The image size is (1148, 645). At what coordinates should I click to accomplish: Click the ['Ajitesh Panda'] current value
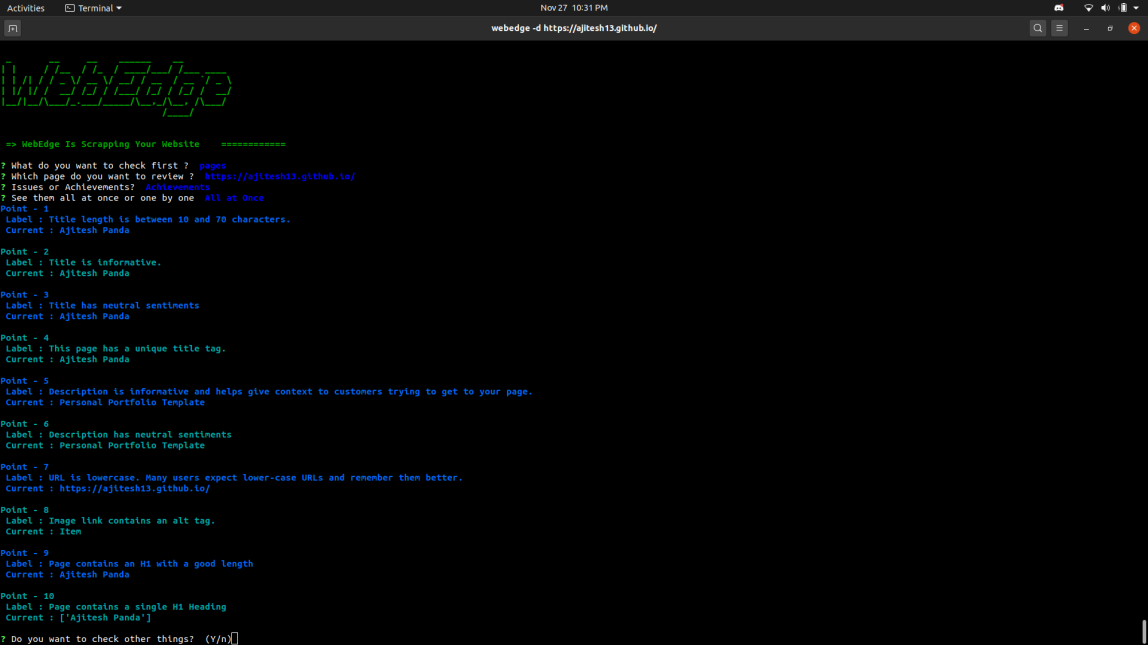click(105, 618)
